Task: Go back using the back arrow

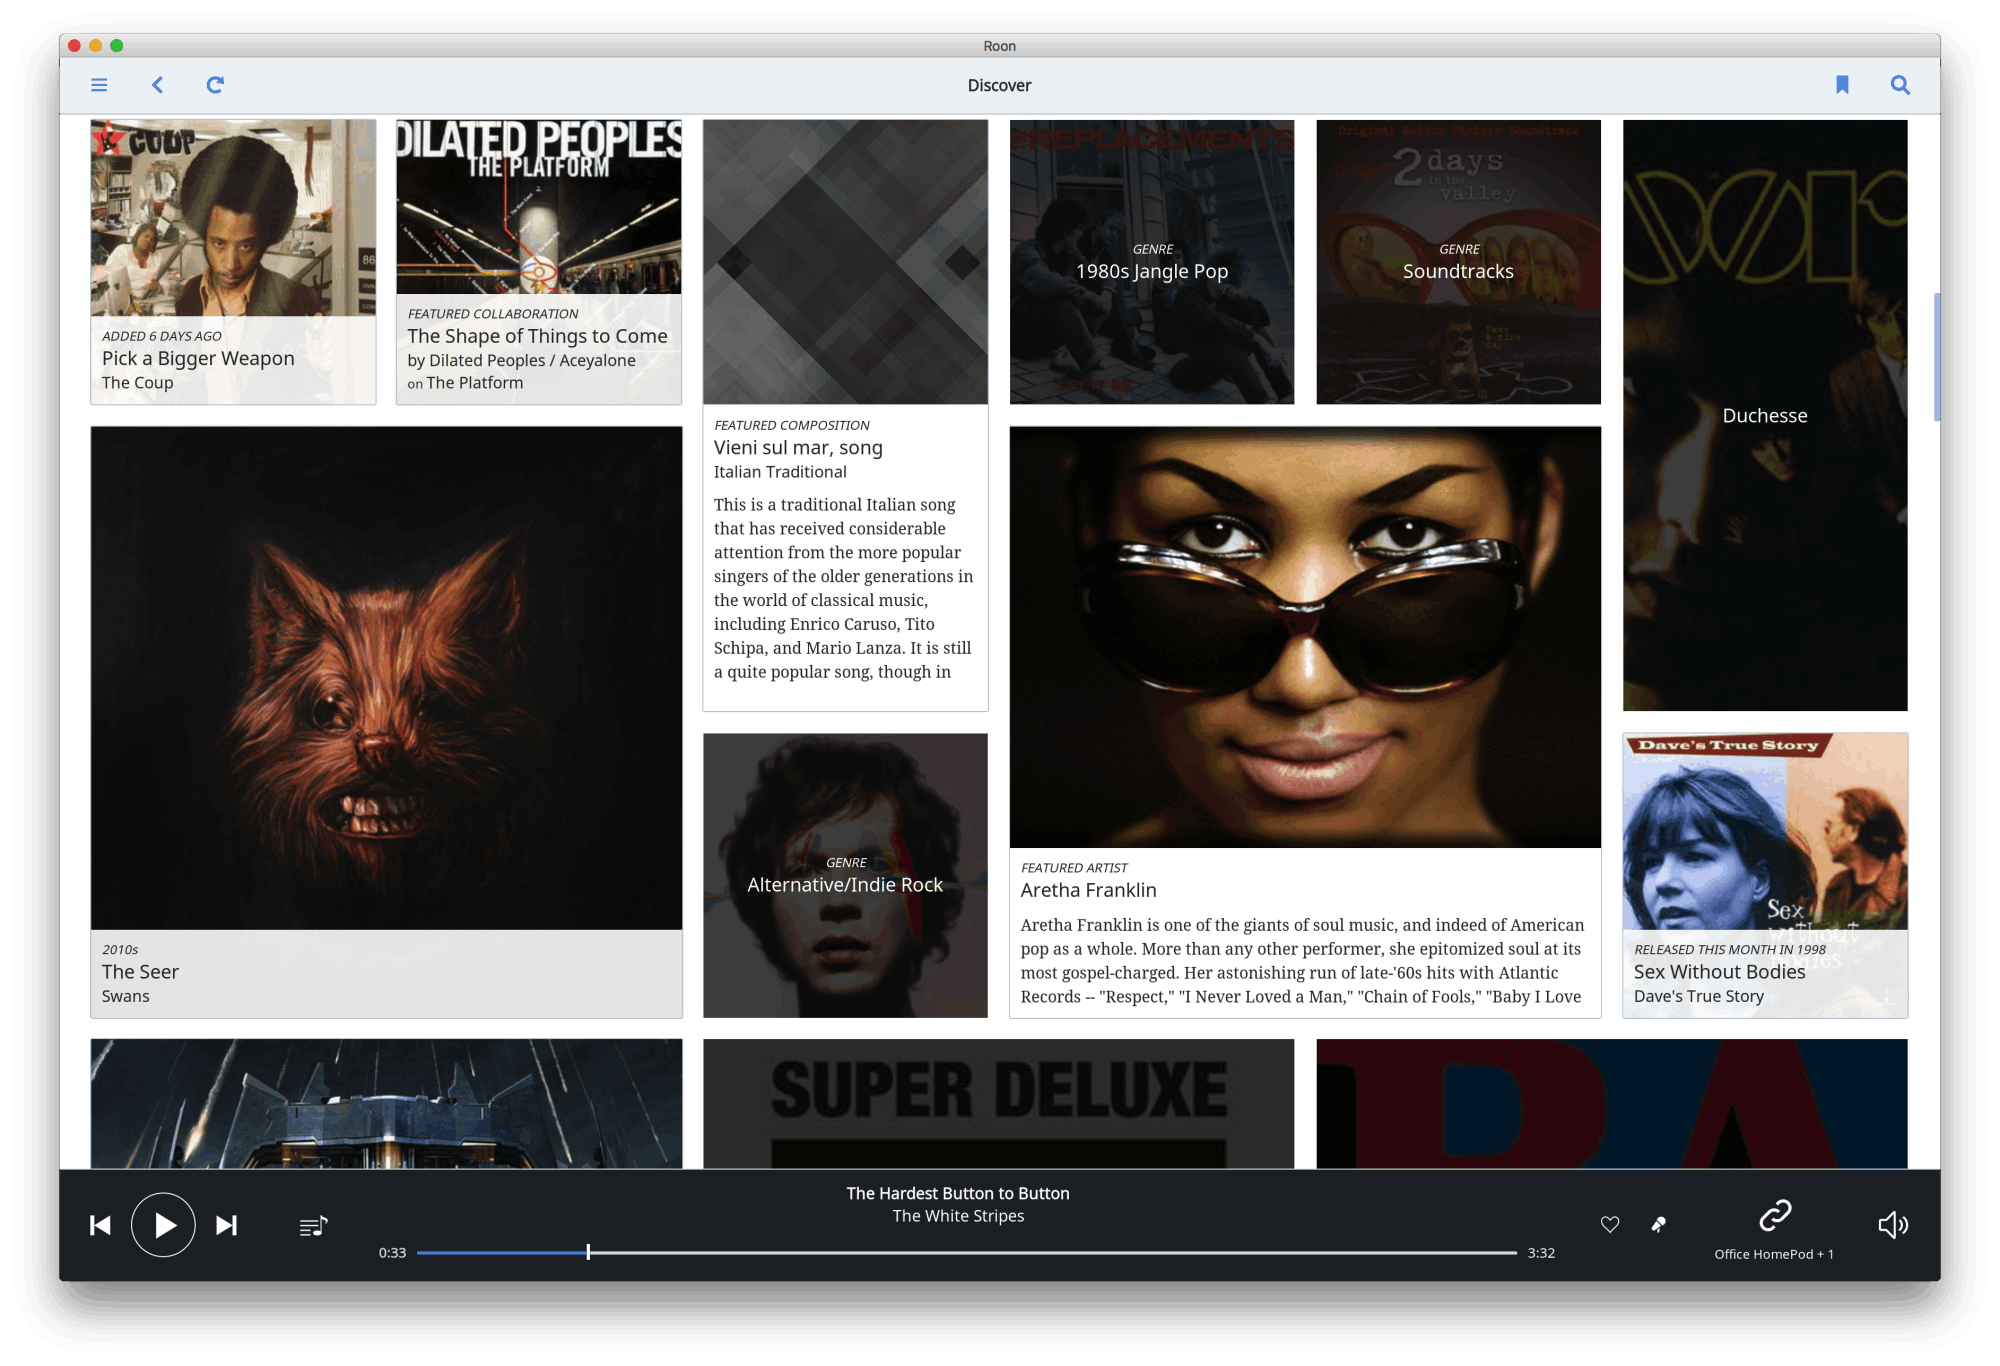Action: click(157, 85)
